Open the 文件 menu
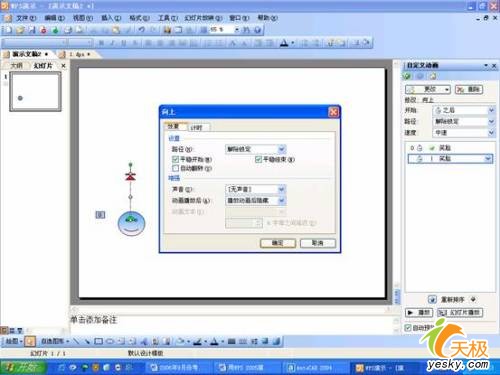500x375 pixels. point(26,18)
